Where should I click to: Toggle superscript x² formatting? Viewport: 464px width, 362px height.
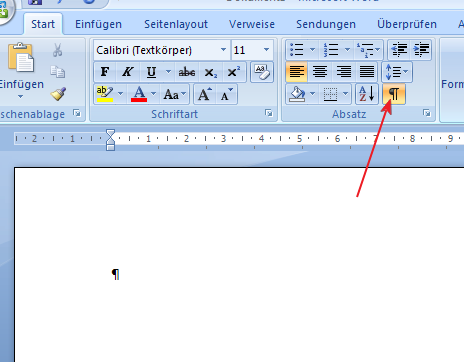pos(234,72)
